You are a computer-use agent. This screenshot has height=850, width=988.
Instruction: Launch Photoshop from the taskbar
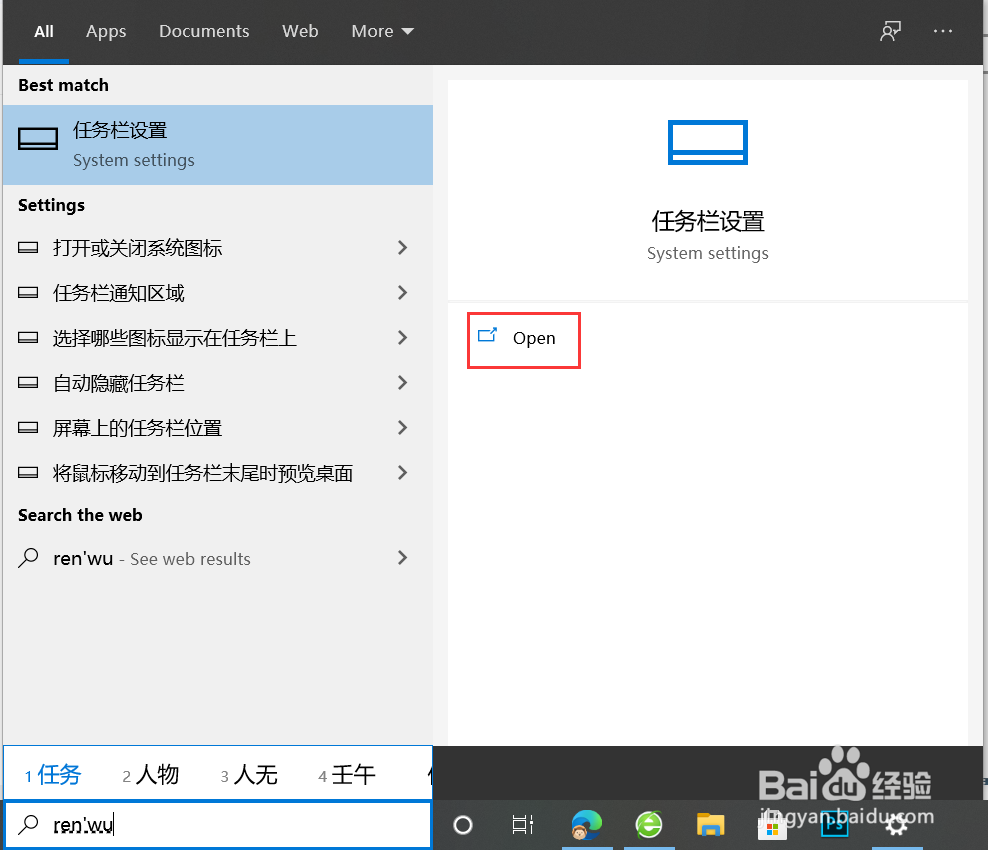point(834,825)
